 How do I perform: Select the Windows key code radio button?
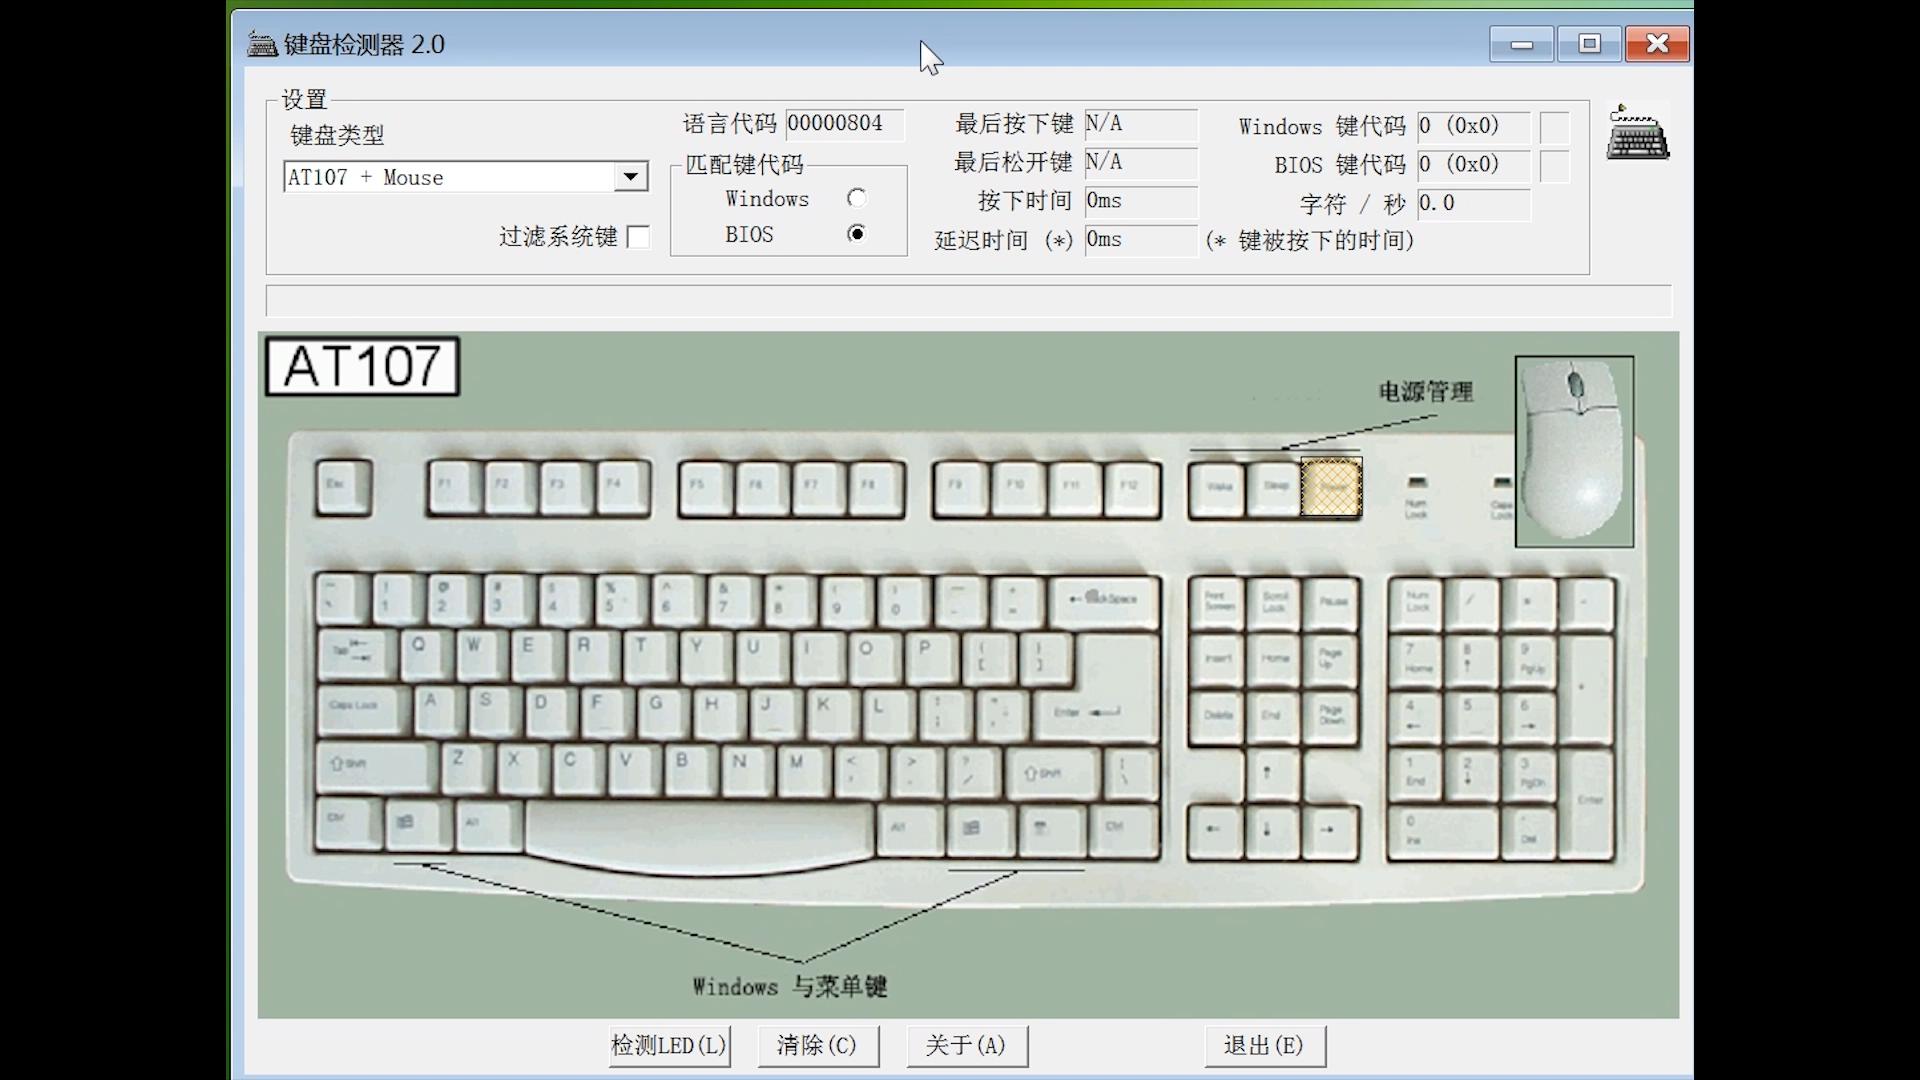856,198
